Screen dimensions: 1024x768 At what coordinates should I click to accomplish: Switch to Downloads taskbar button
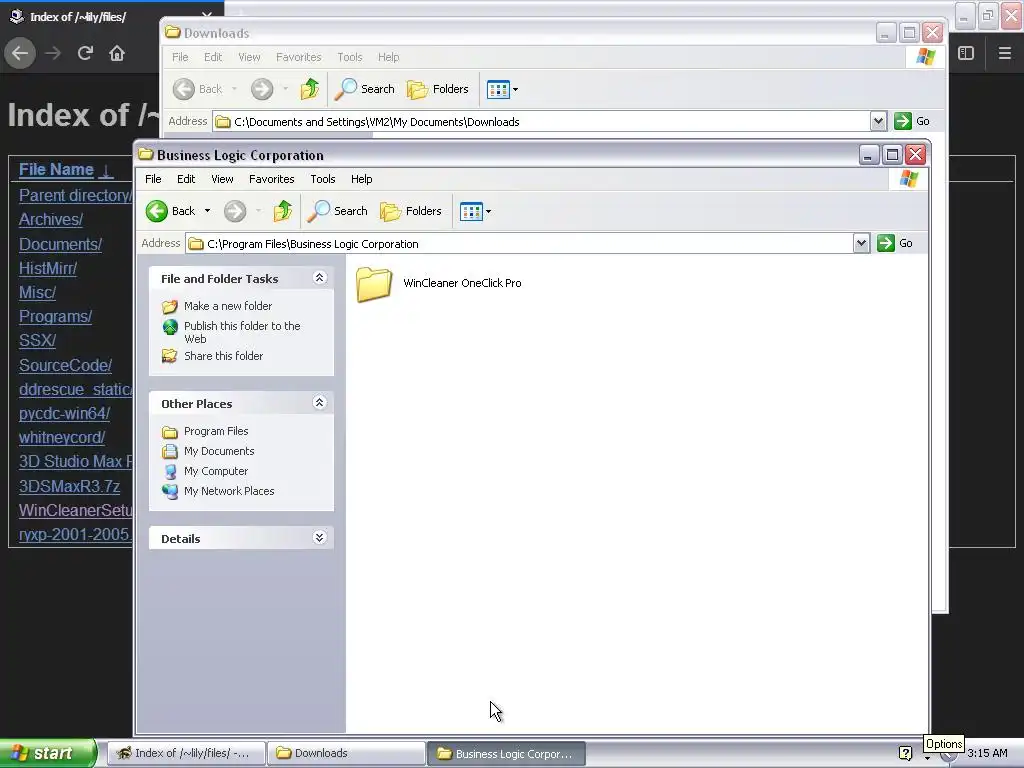[346, 754]
